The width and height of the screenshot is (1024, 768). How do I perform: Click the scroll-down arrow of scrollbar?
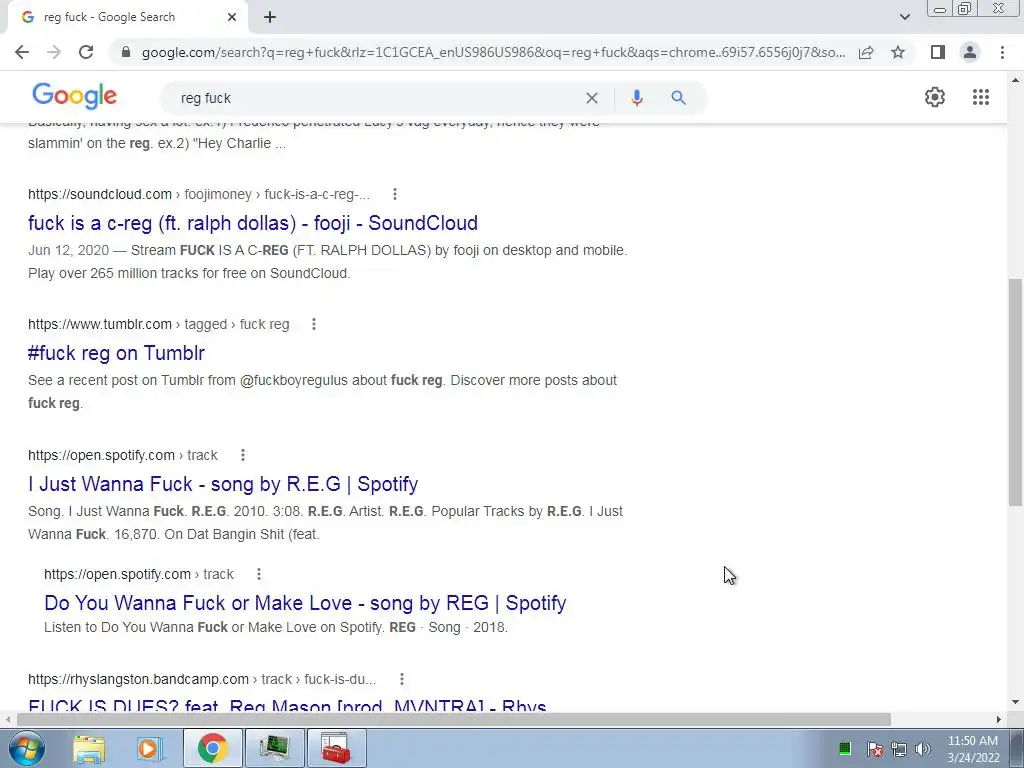click(1015, 703)
